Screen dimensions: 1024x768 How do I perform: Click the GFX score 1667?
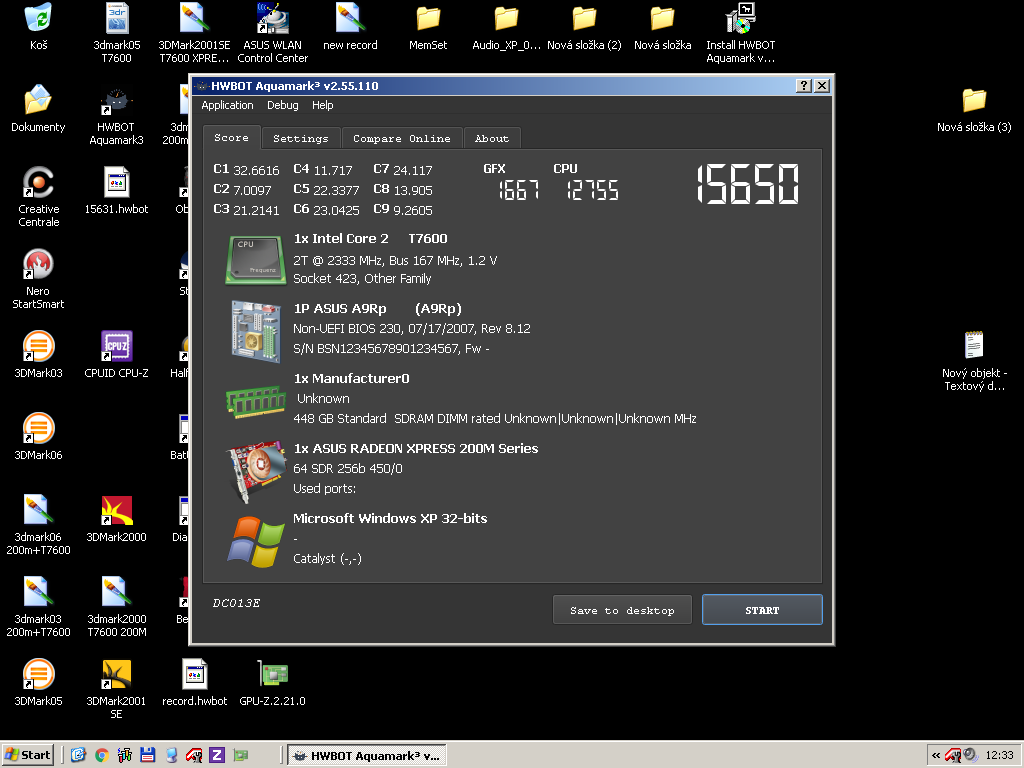519,190
